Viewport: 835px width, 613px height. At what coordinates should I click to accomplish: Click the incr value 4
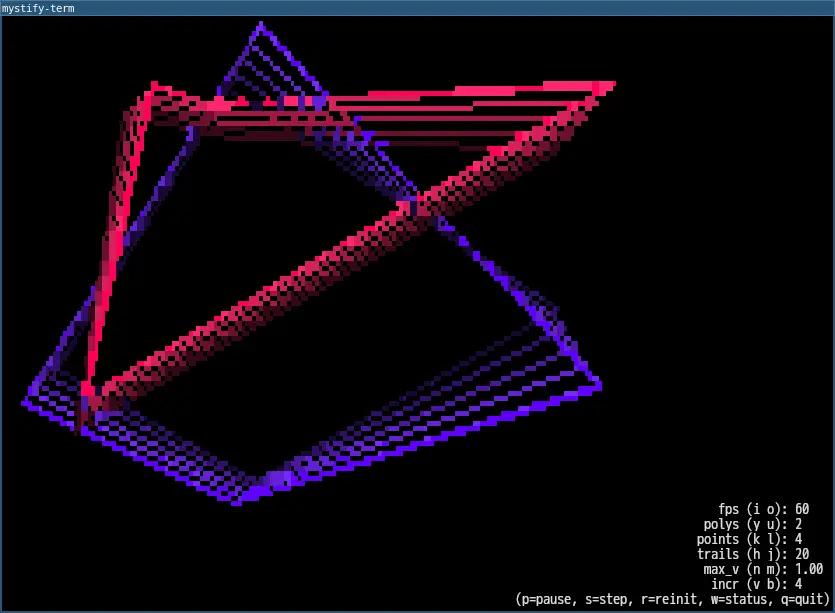click(799, 584)
